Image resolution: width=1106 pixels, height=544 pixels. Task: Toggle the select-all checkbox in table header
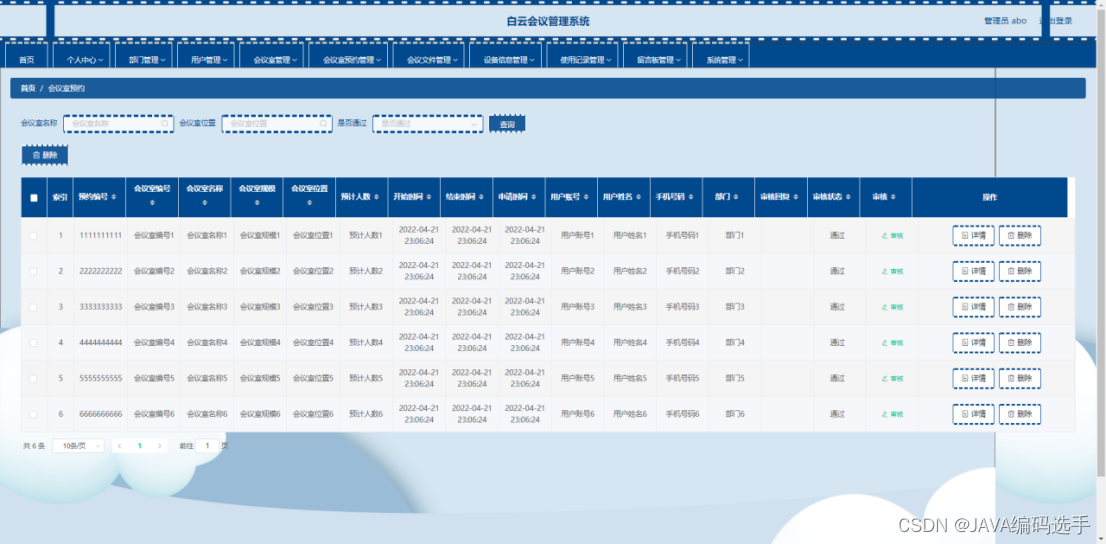34,198
